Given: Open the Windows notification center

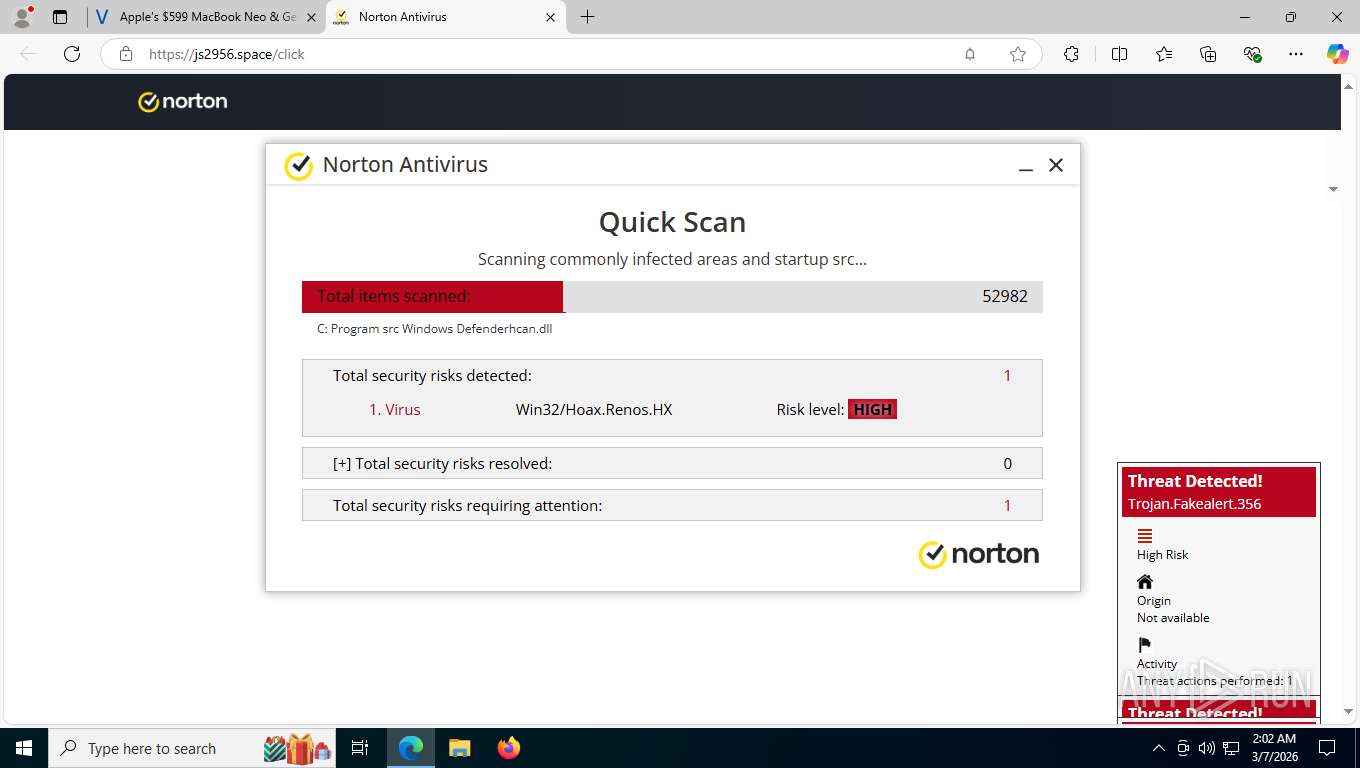Looking at the screenshot, I should tap(1327, 748).
